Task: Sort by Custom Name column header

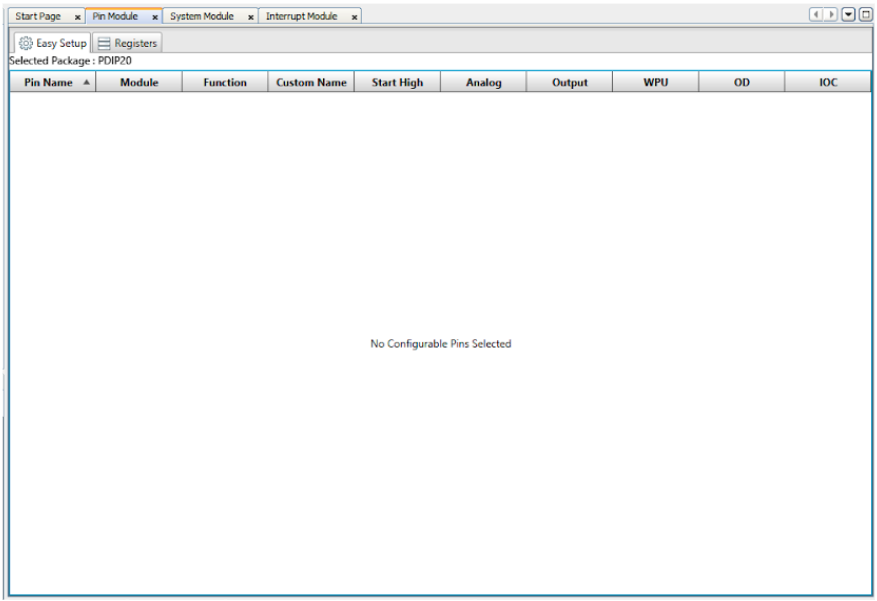Action: pos(311,82)
